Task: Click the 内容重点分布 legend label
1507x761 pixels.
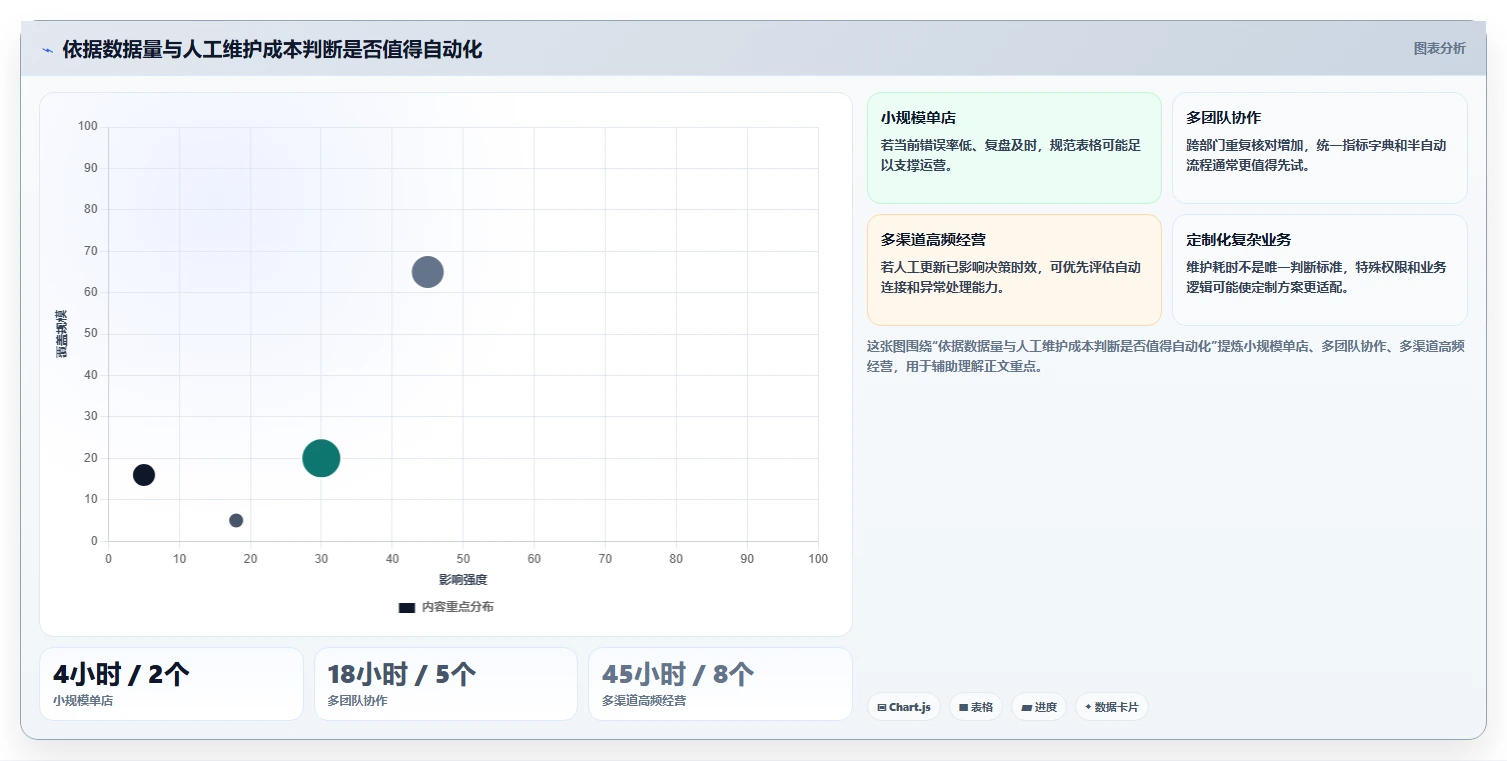Action: tap(457, 607)
